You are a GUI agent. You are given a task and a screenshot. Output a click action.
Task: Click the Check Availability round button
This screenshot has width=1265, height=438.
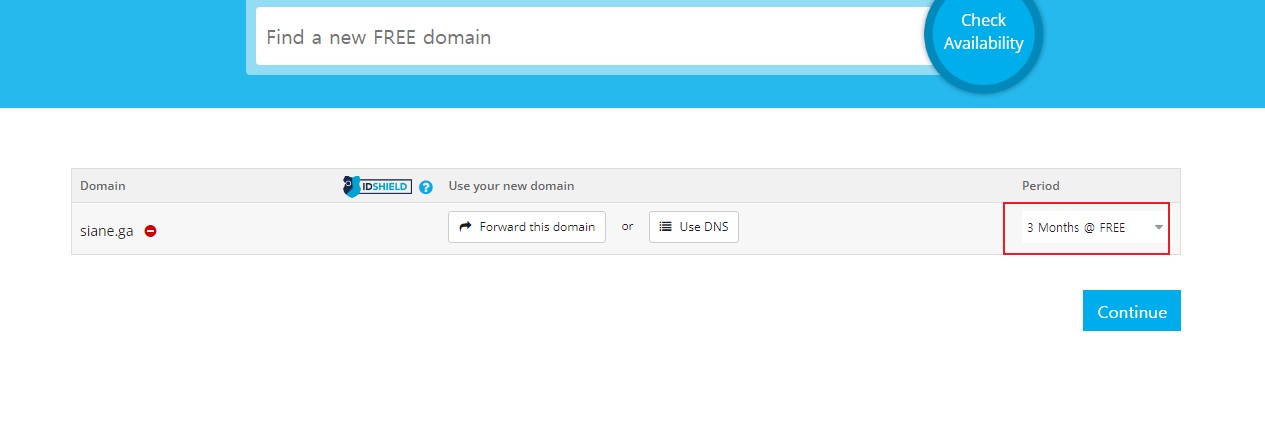(x=984, y=34)
